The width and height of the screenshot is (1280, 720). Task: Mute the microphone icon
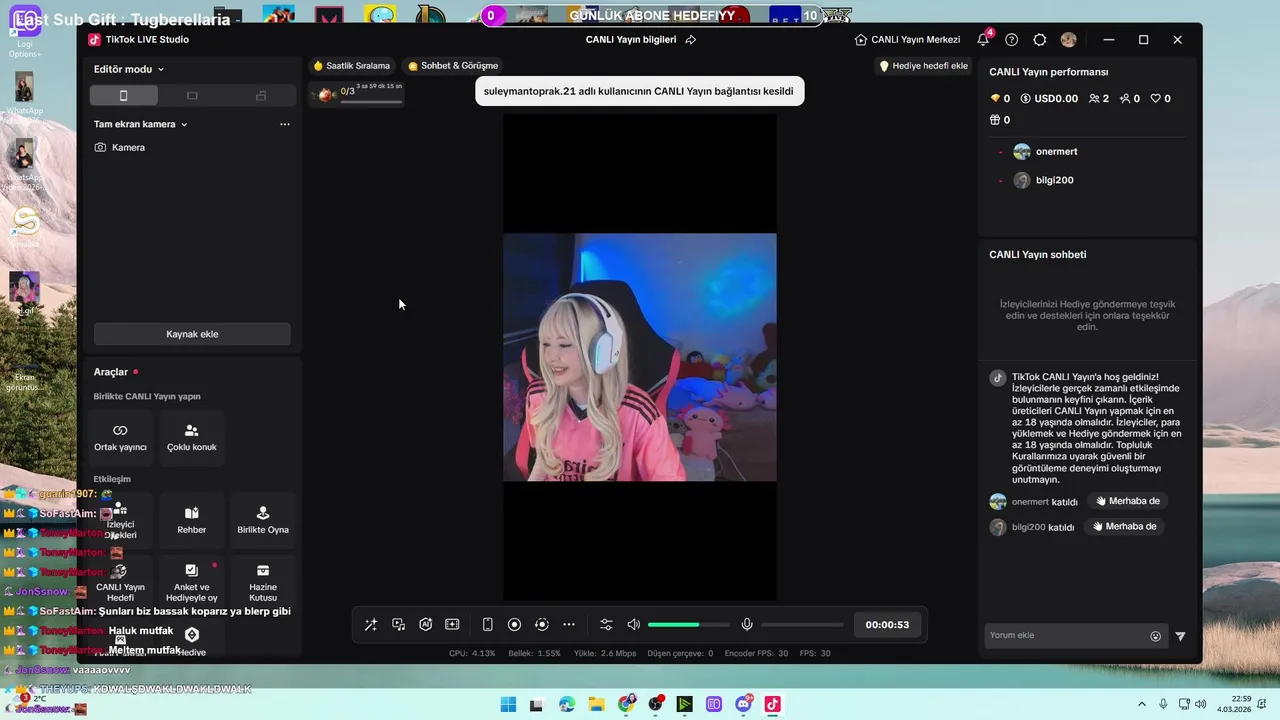click(x=746, y=625)
